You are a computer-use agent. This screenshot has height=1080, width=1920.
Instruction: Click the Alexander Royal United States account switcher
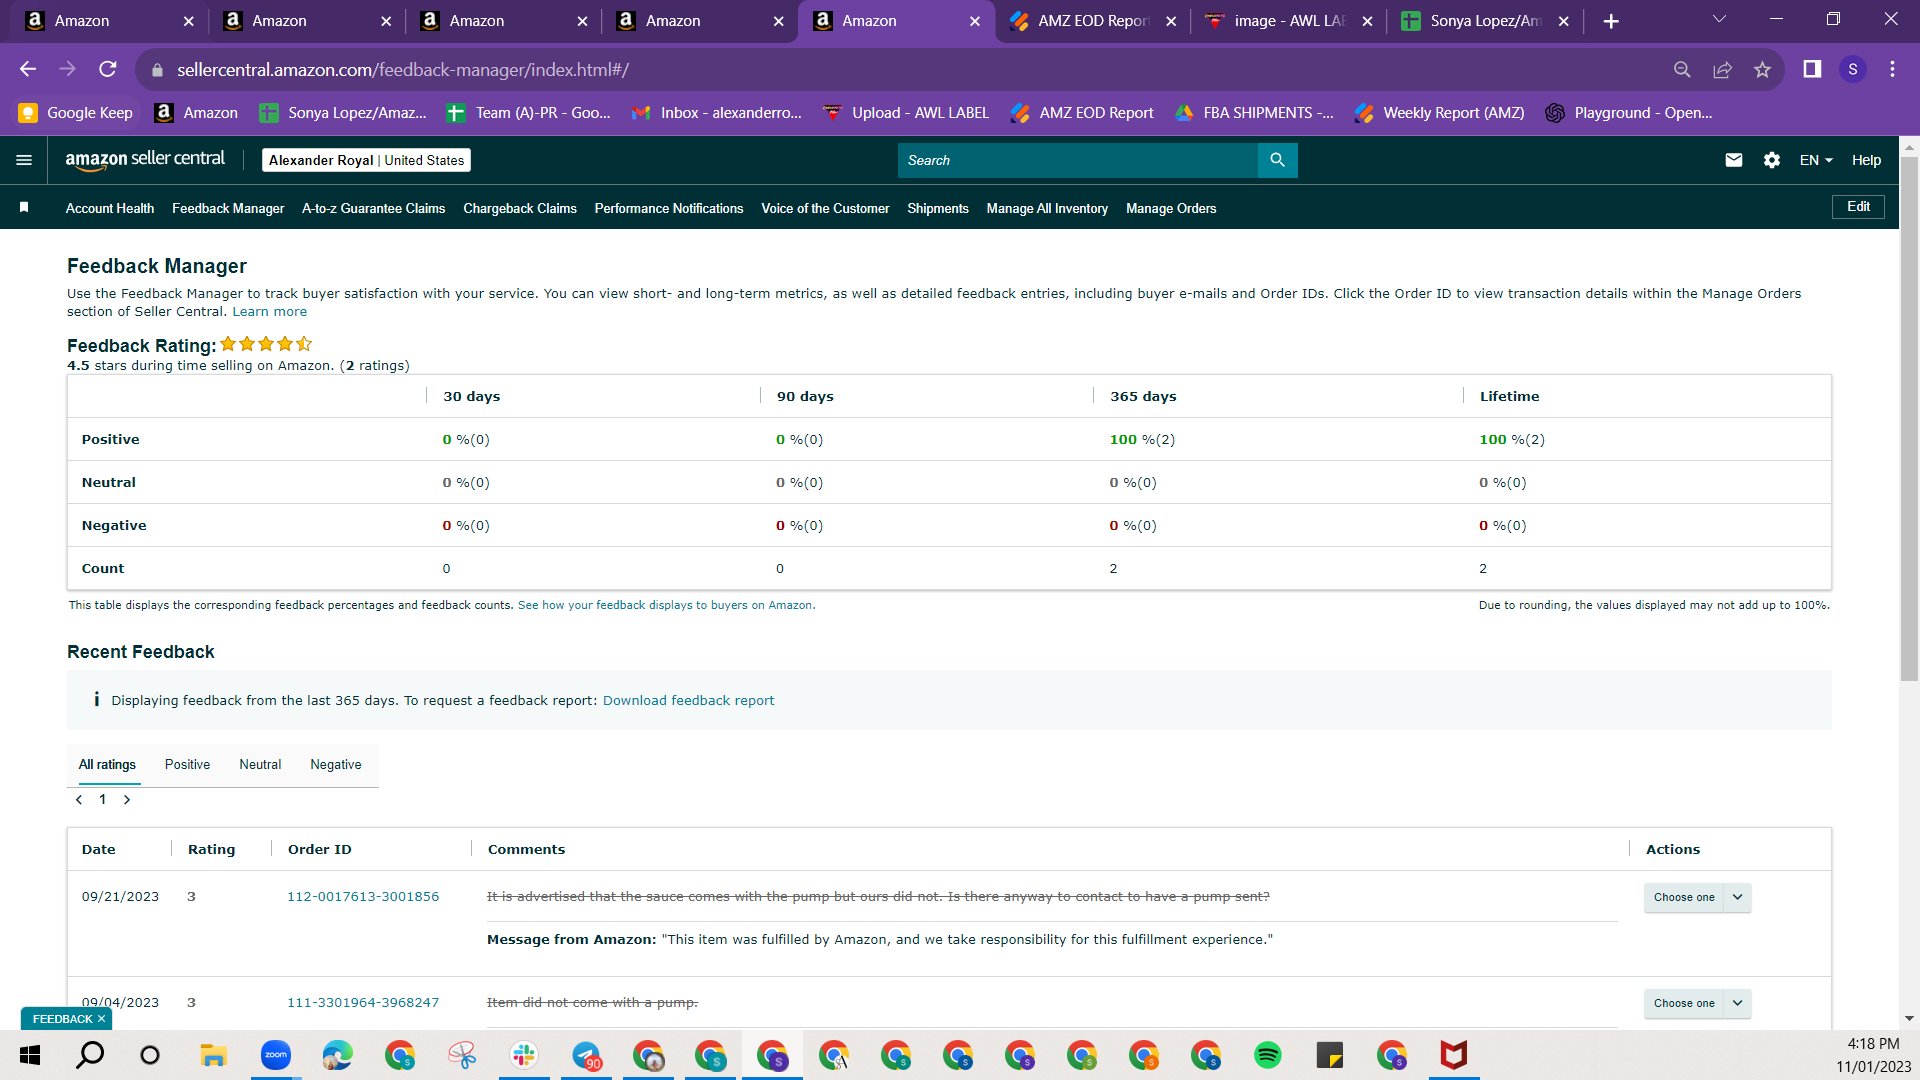point(366,160)
